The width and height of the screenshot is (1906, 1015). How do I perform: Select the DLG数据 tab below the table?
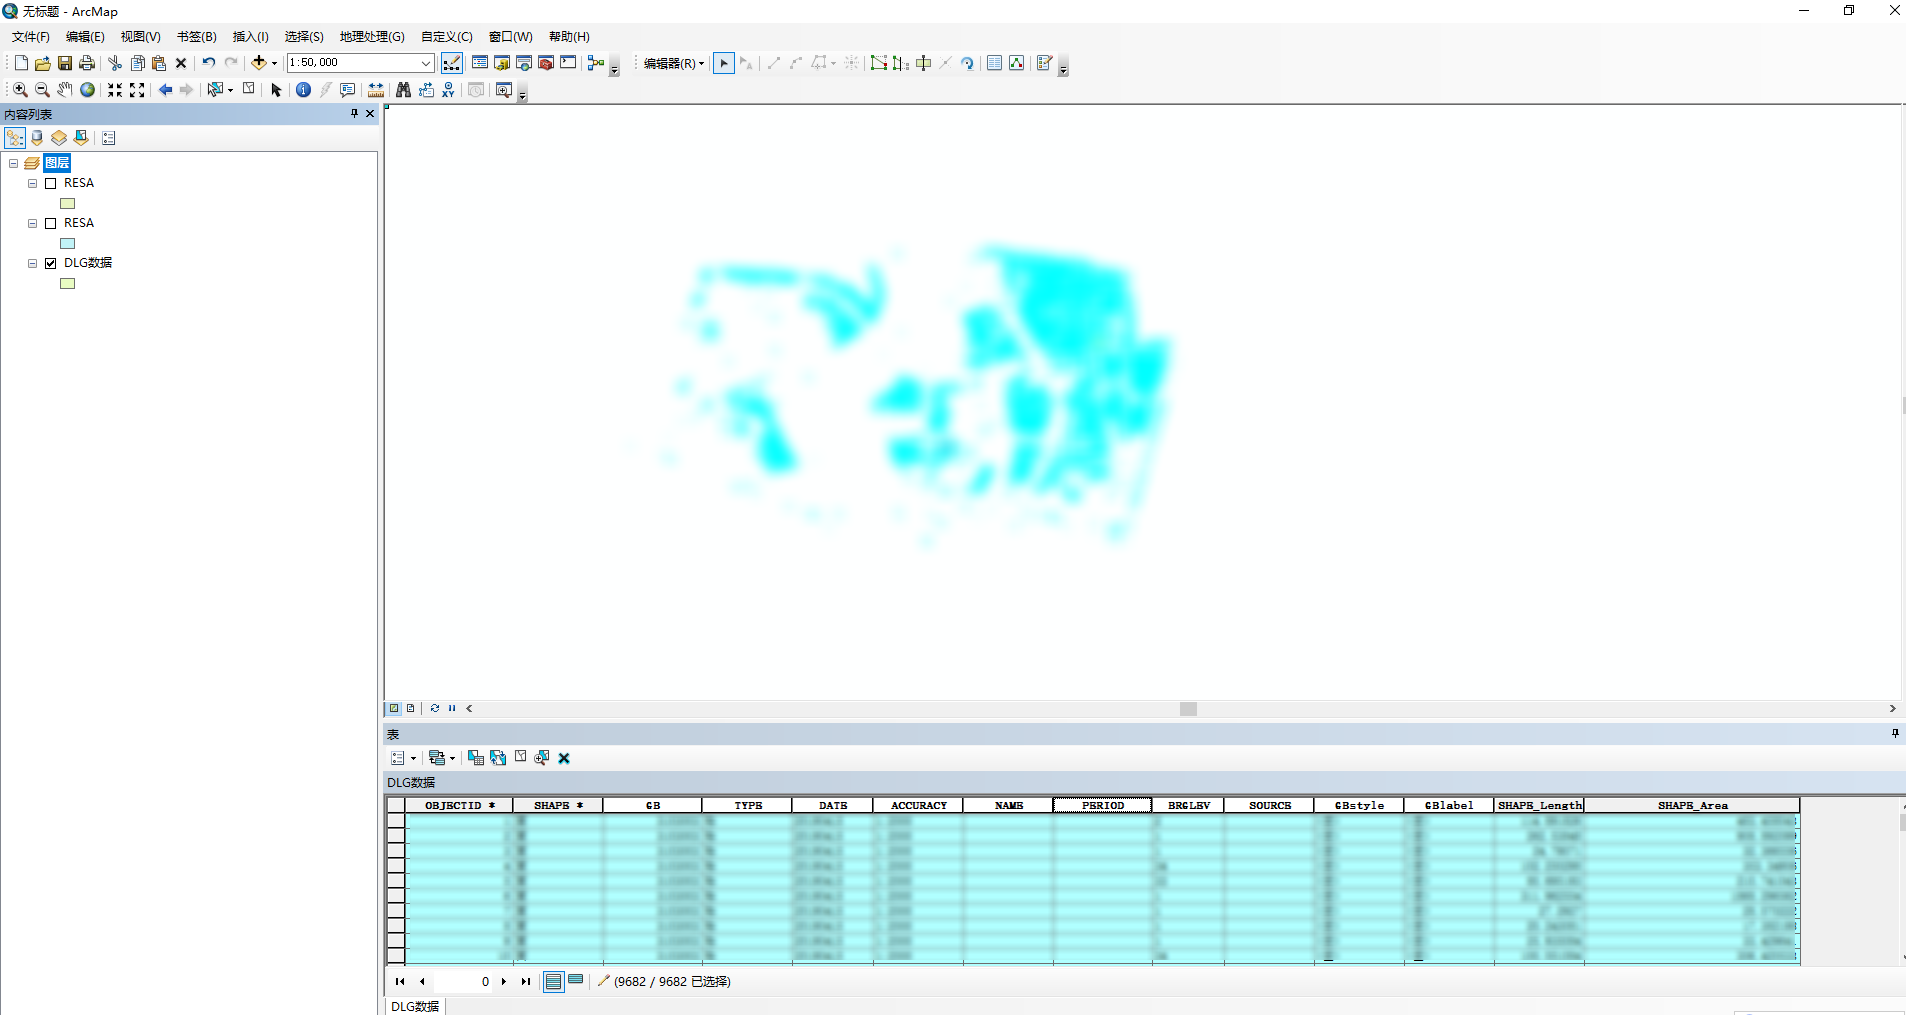click(x=415, y=1006)
